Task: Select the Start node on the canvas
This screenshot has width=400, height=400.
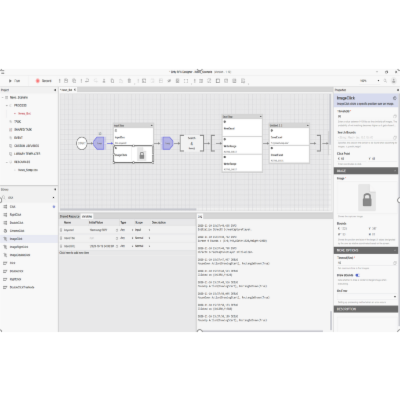Action: [82, 143]
